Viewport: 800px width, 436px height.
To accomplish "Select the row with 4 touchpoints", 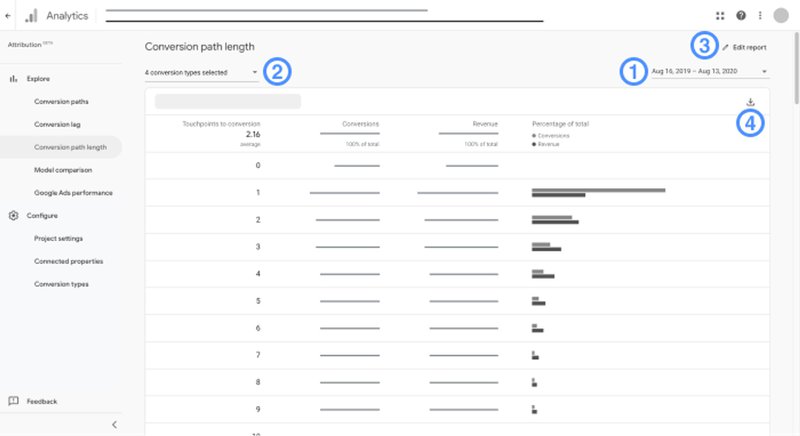I will pos(457,274).
